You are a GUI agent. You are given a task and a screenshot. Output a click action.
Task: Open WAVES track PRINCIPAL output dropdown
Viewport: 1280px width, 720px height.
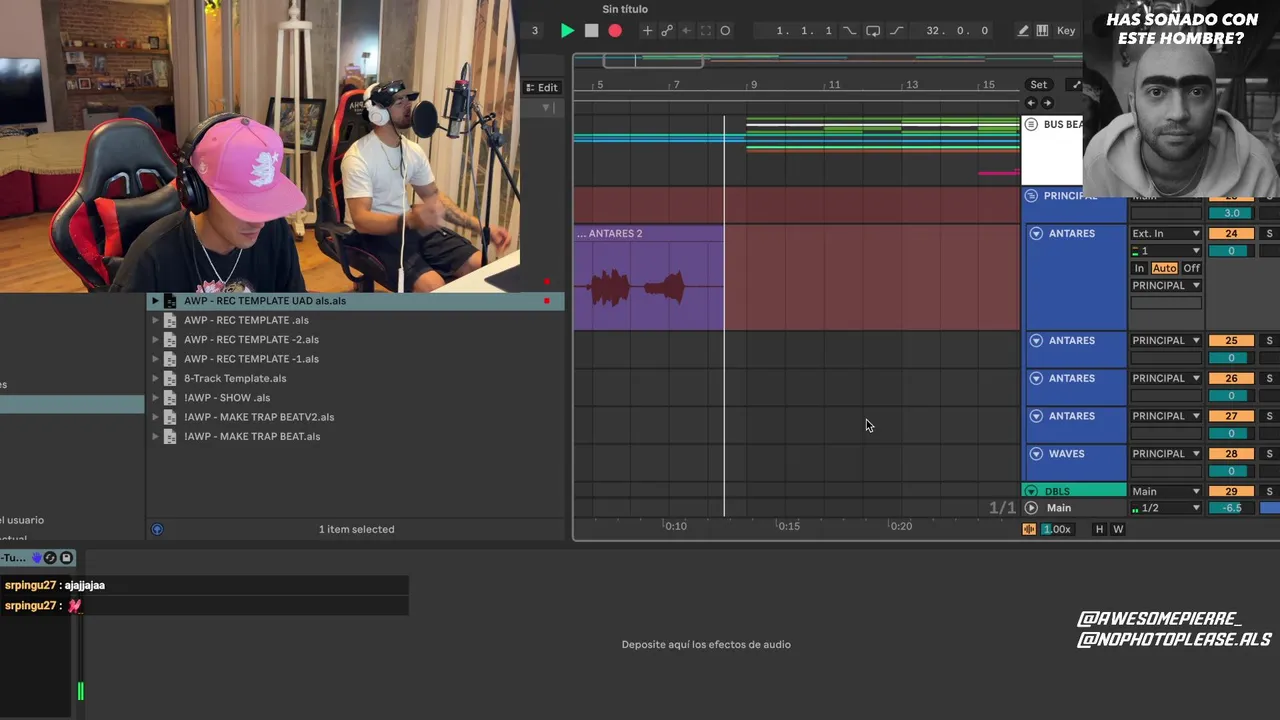coord(1166,454)
